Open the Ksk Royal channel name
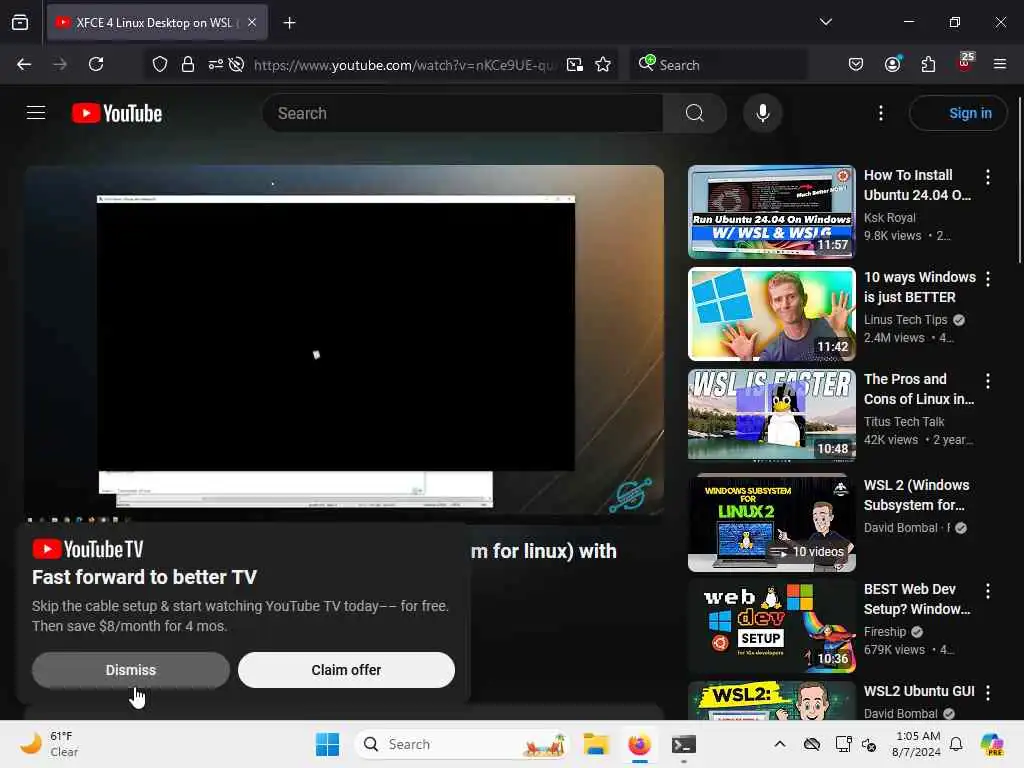The height and width of the screenshot is (768, 1024). (x=889, y=217)
